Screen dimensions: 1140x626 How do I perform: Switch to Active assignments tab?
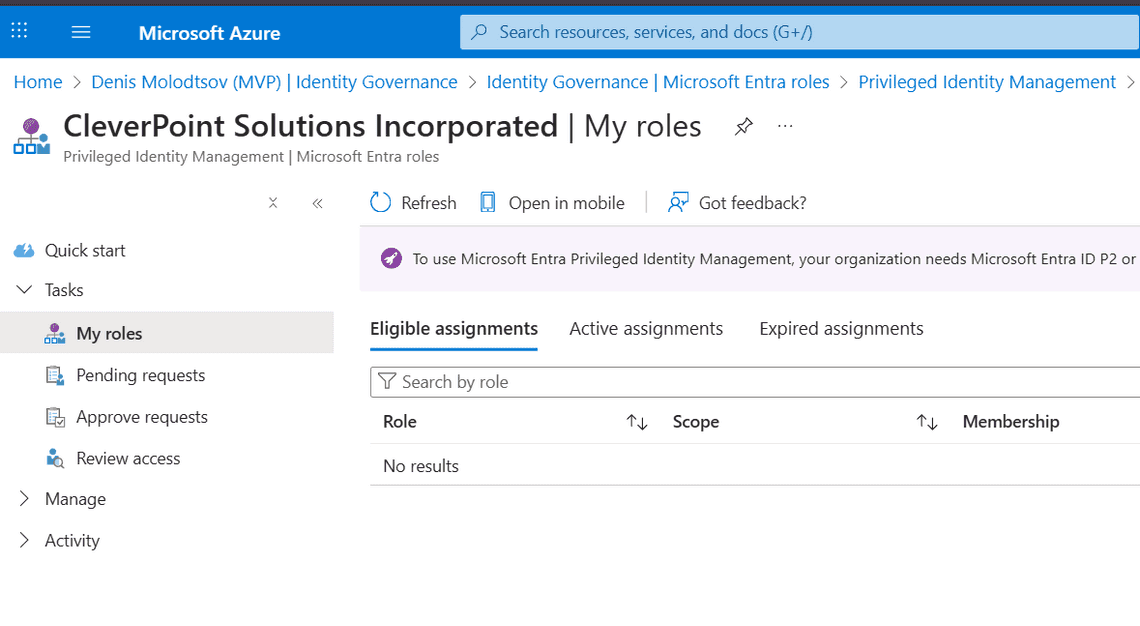pyautogui.click(x=646, y=329)
